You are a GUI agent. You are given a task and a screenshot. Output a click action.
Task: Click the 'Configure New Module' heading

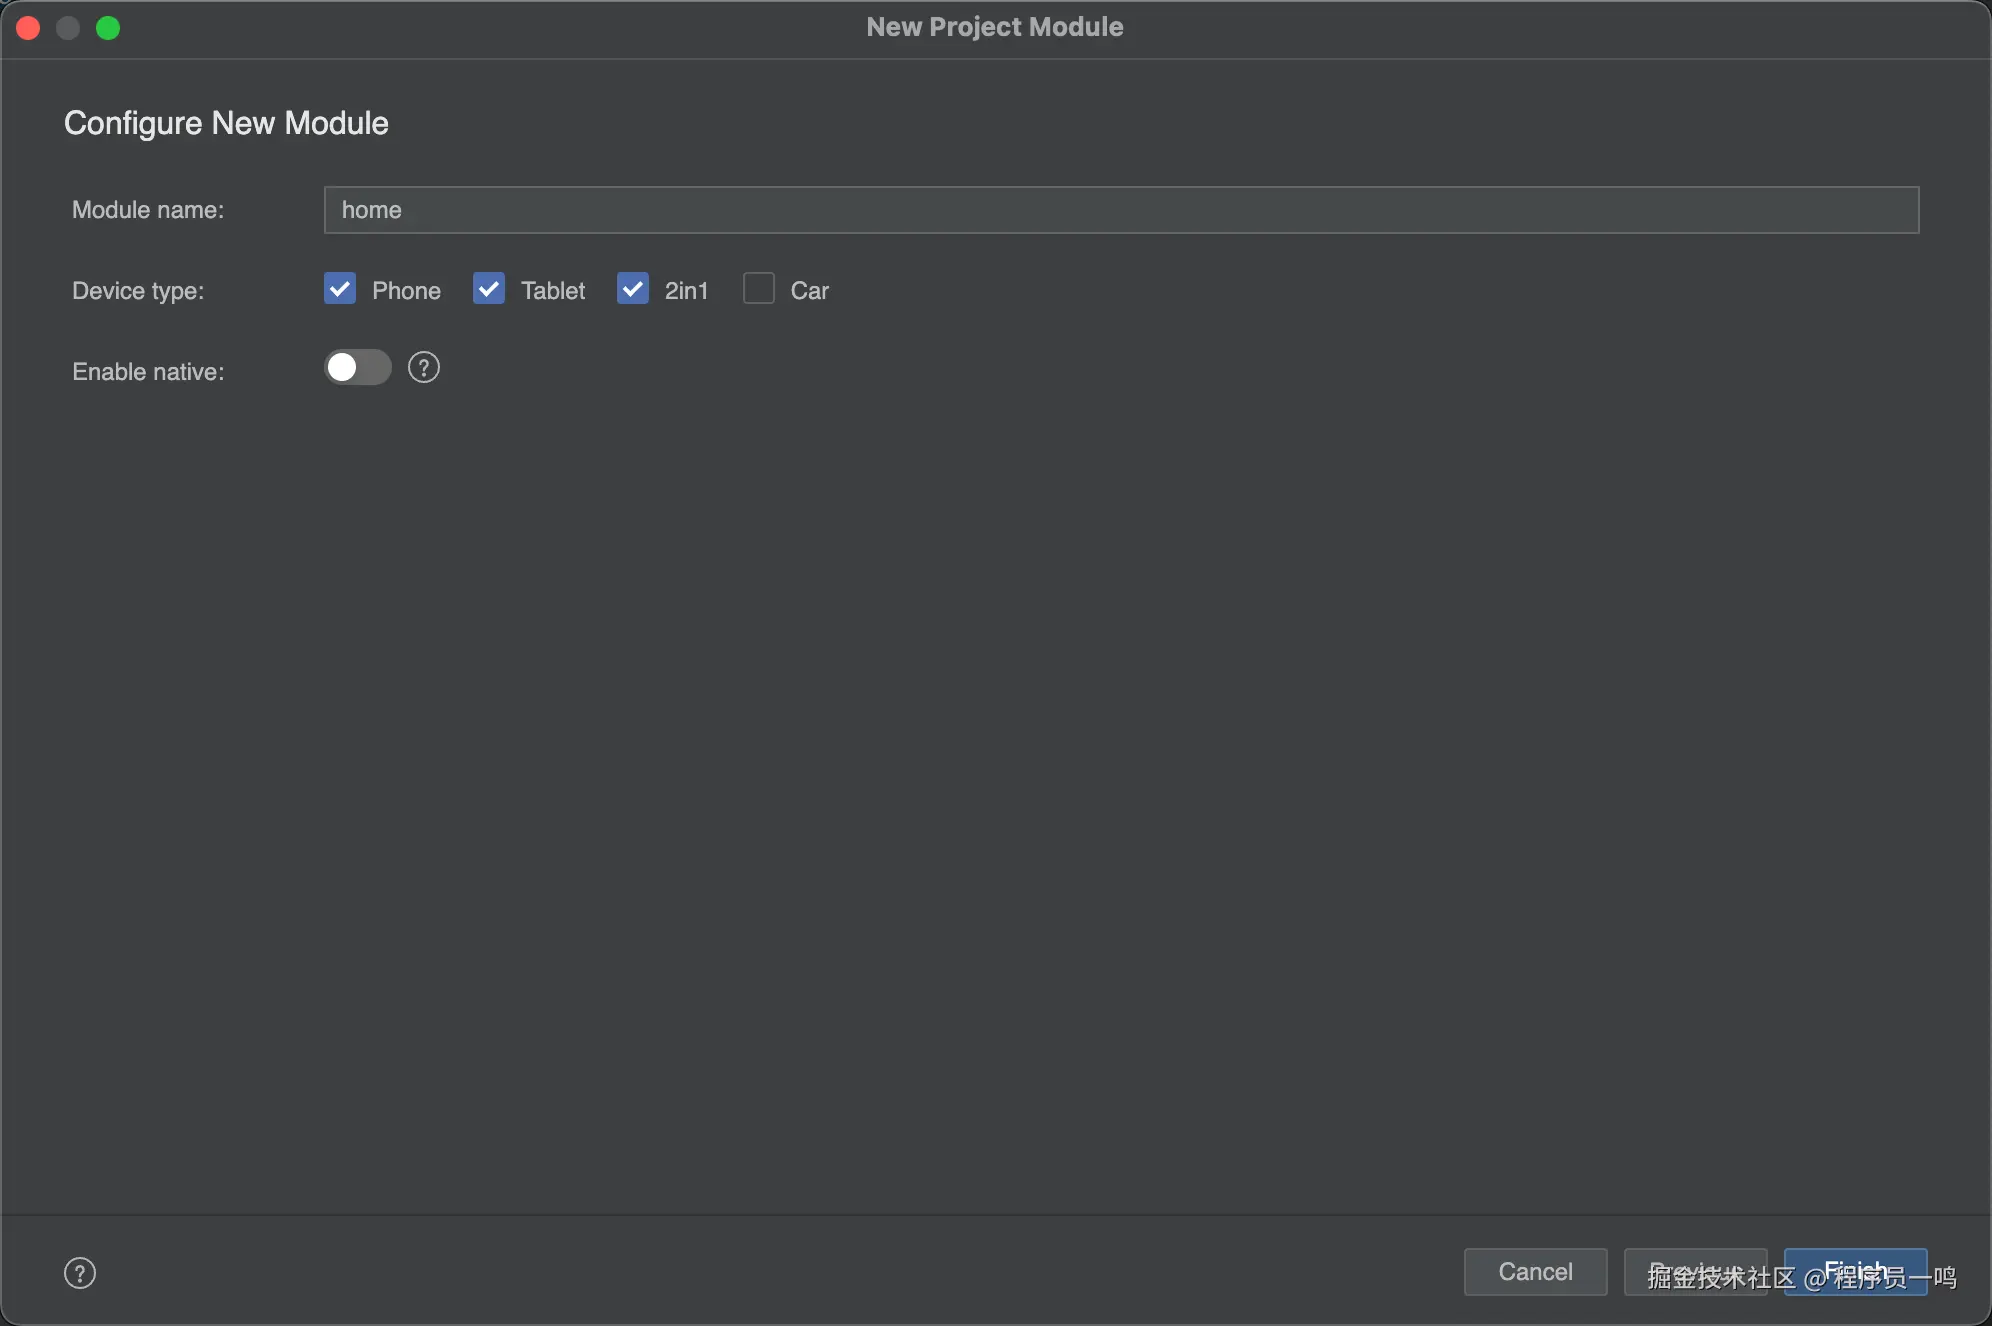(226, 123)
